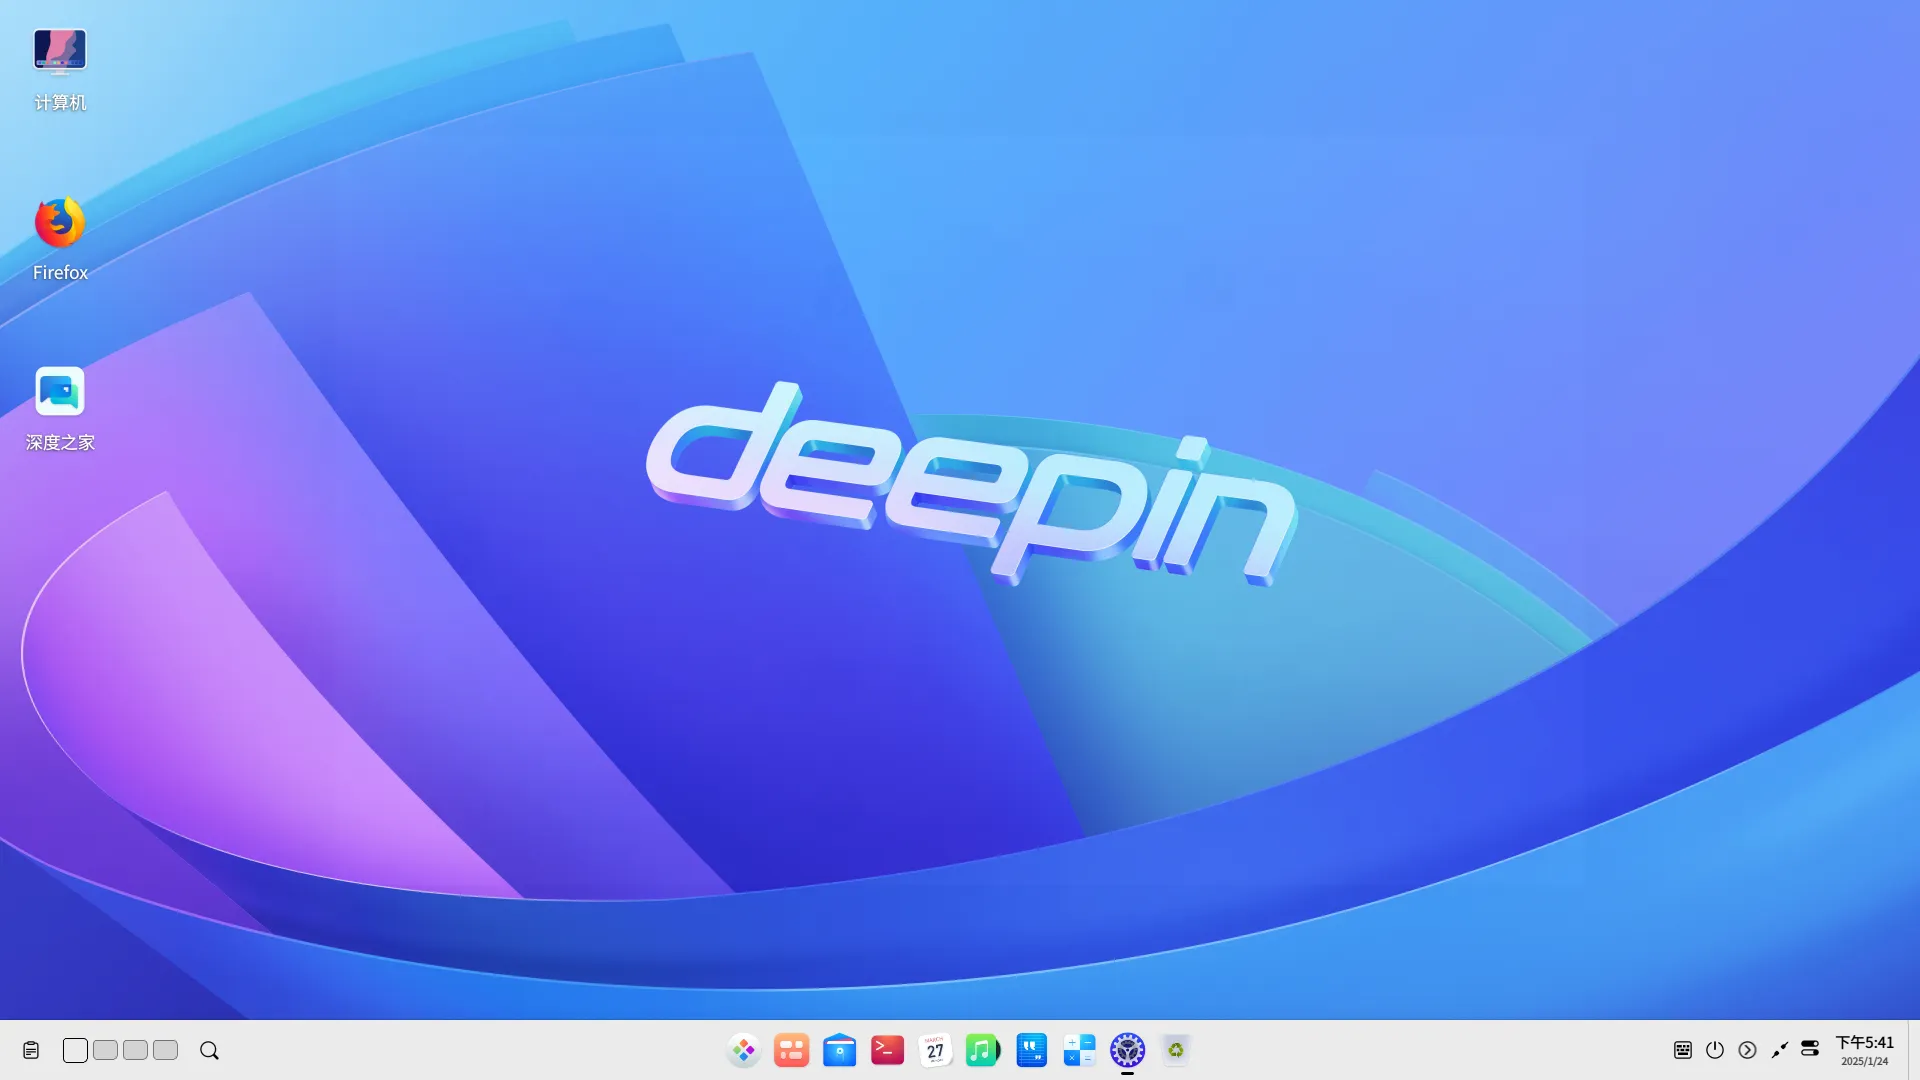Viewport: 1920px width, 1080px height.
Task: Open the blue text editor with quotes icon
Action: [x=1031, y=1050]
